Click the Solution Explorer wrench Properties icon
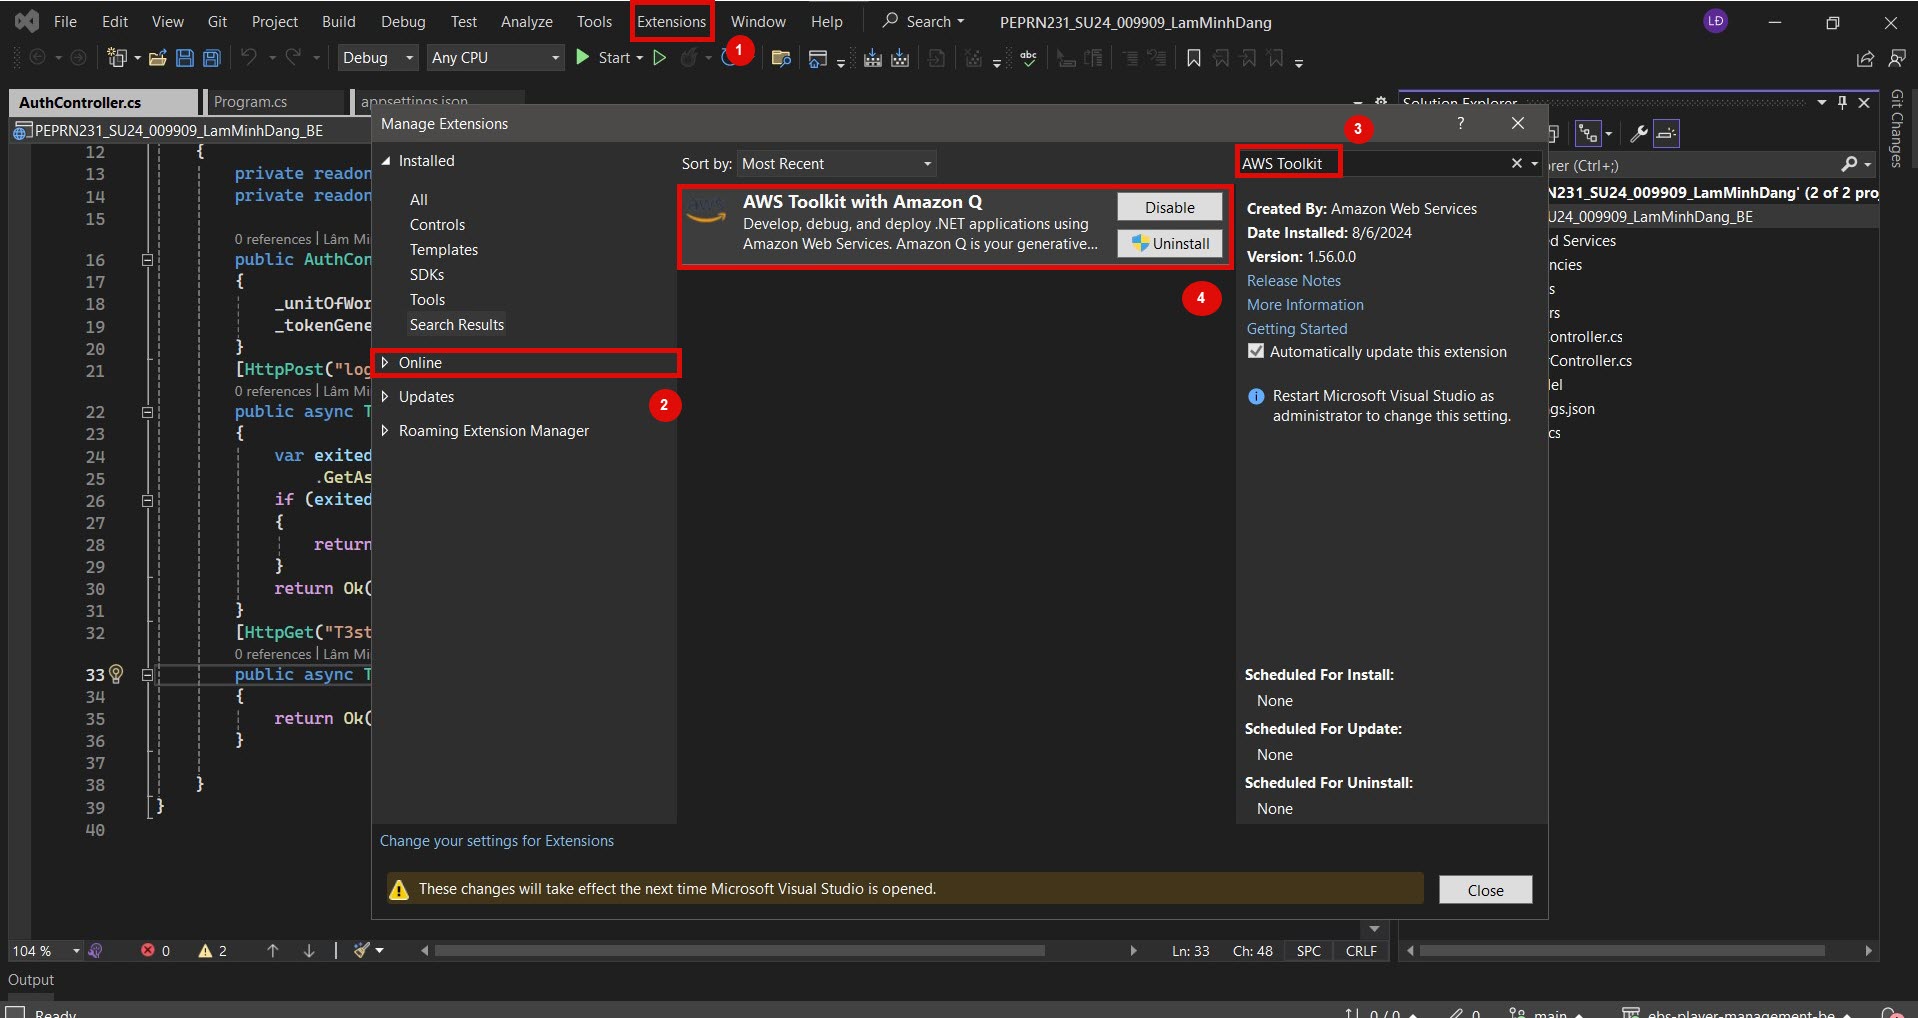Screen dimensions: 1918x1018 [x=1639, y=133]
